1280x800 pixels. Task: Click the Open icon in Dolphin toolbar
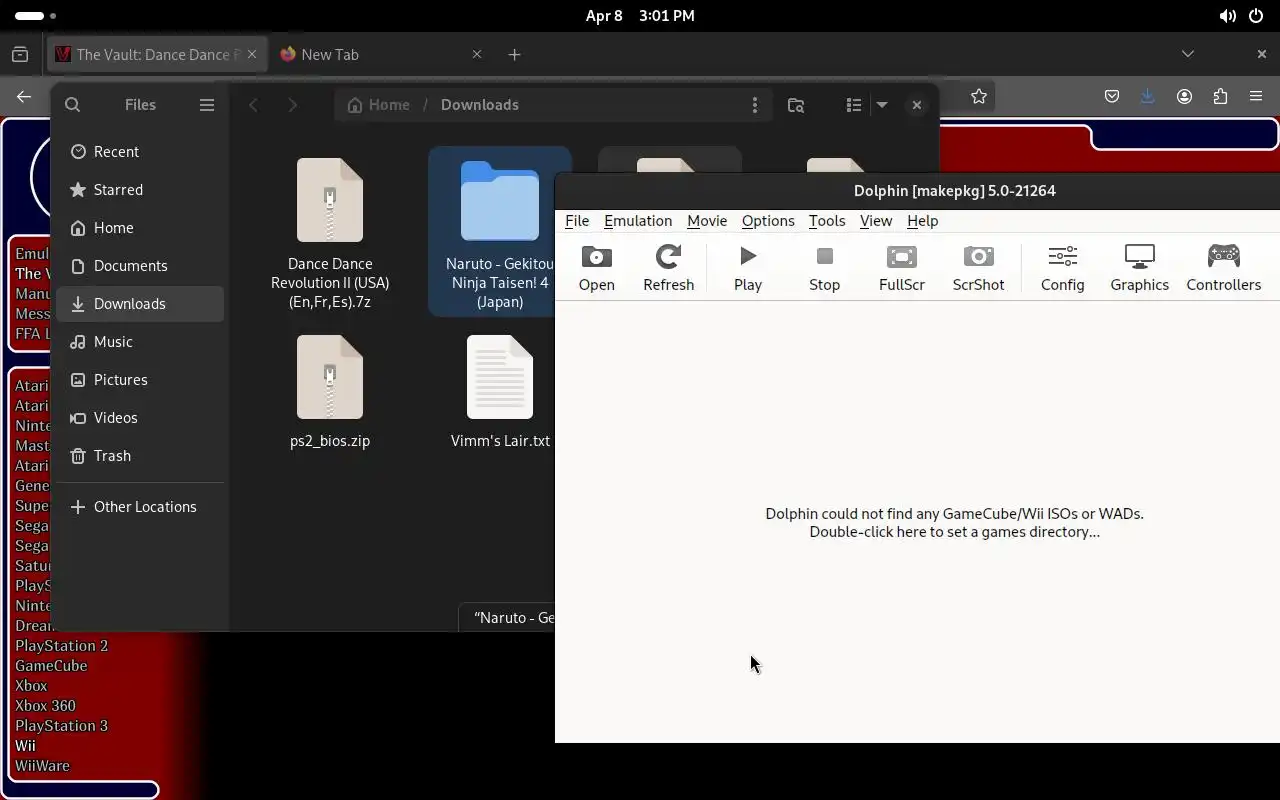click(597, 268)
